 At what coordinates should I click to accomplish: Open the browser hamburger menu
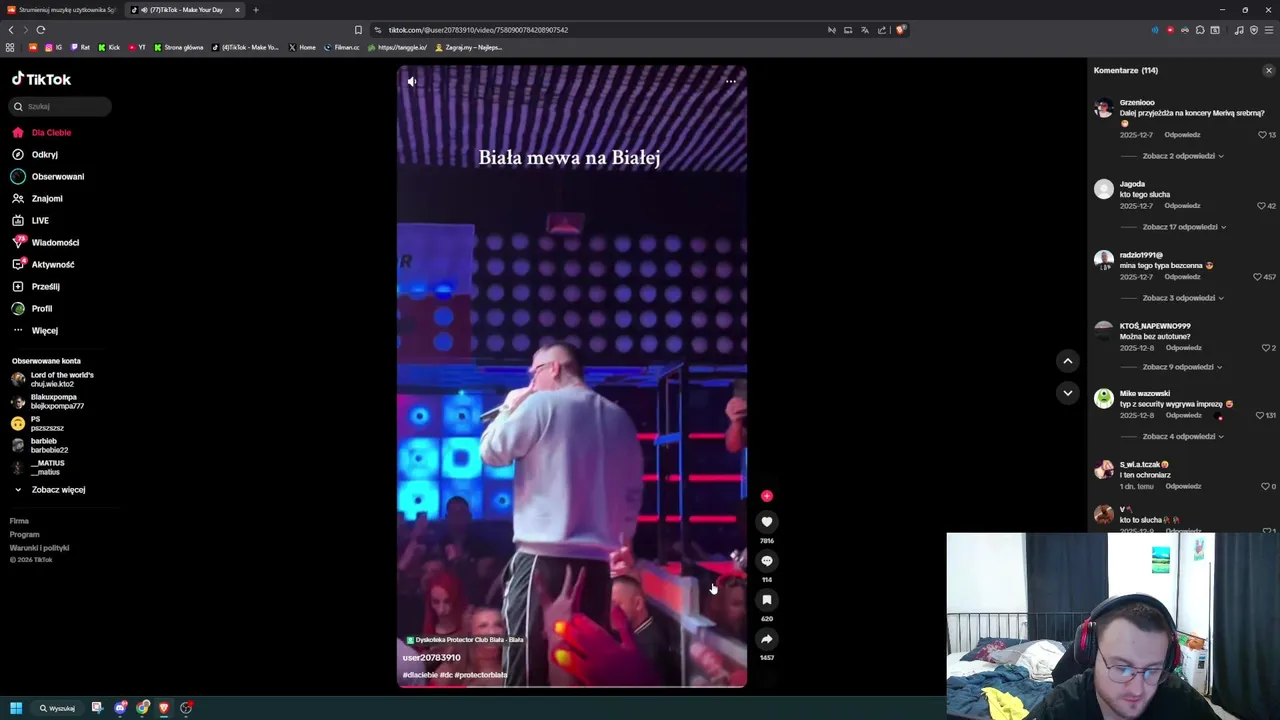coord(1269,30)
